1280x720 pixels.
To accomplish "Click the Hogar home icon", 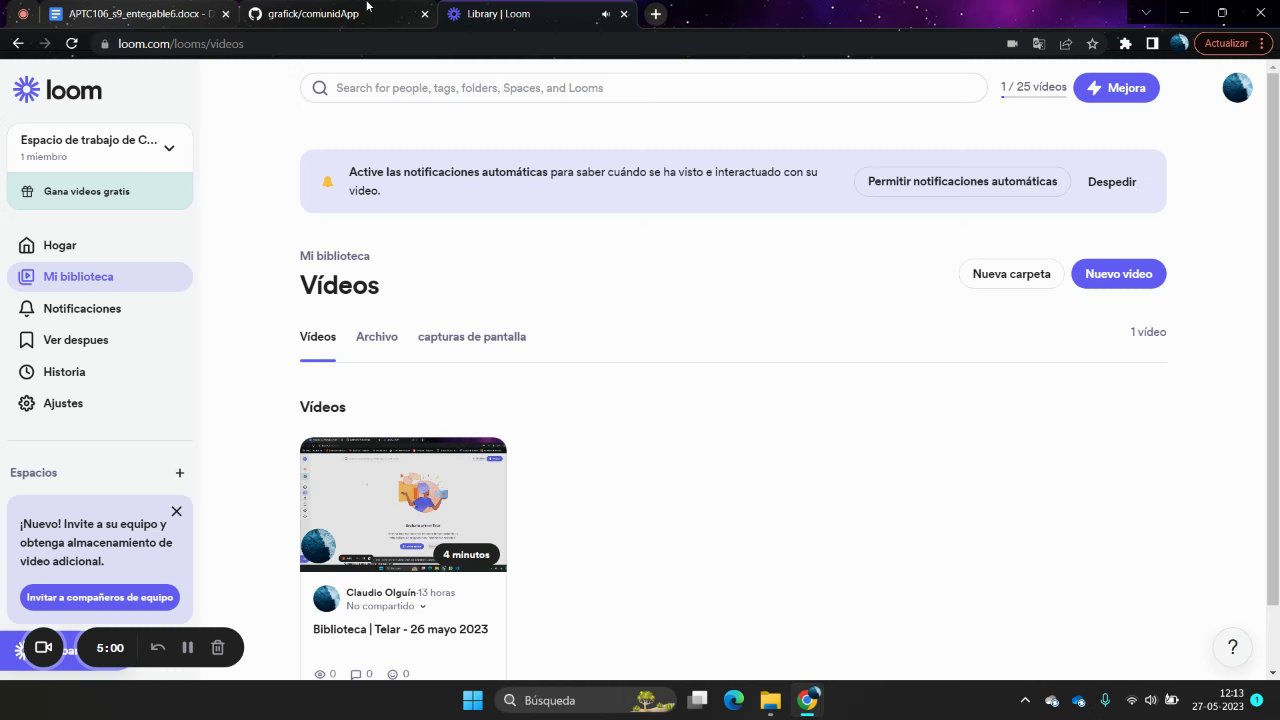I will 26,245.
